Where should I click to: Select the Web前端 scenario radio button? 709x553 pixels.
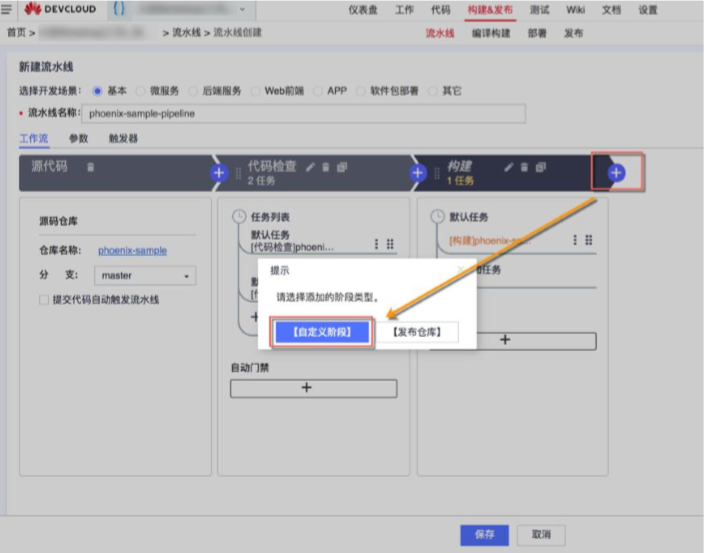pos(255,91)
